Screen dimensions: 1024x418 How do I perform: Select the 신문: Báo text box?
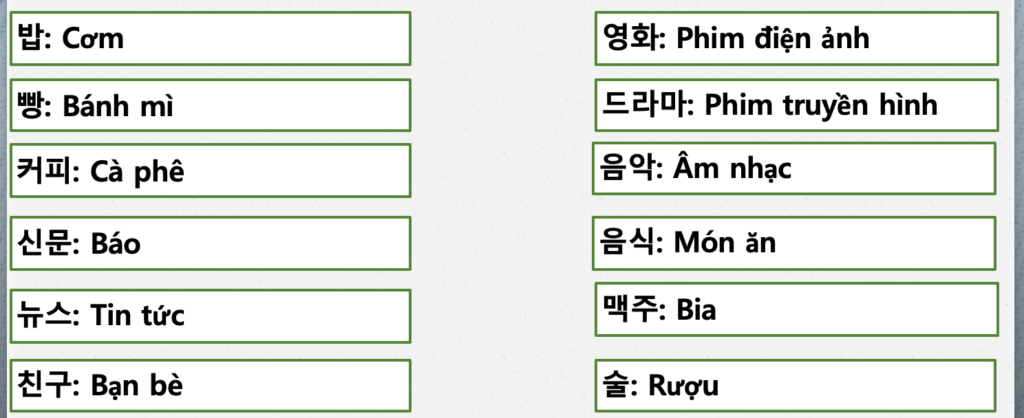tap(210, 243)
